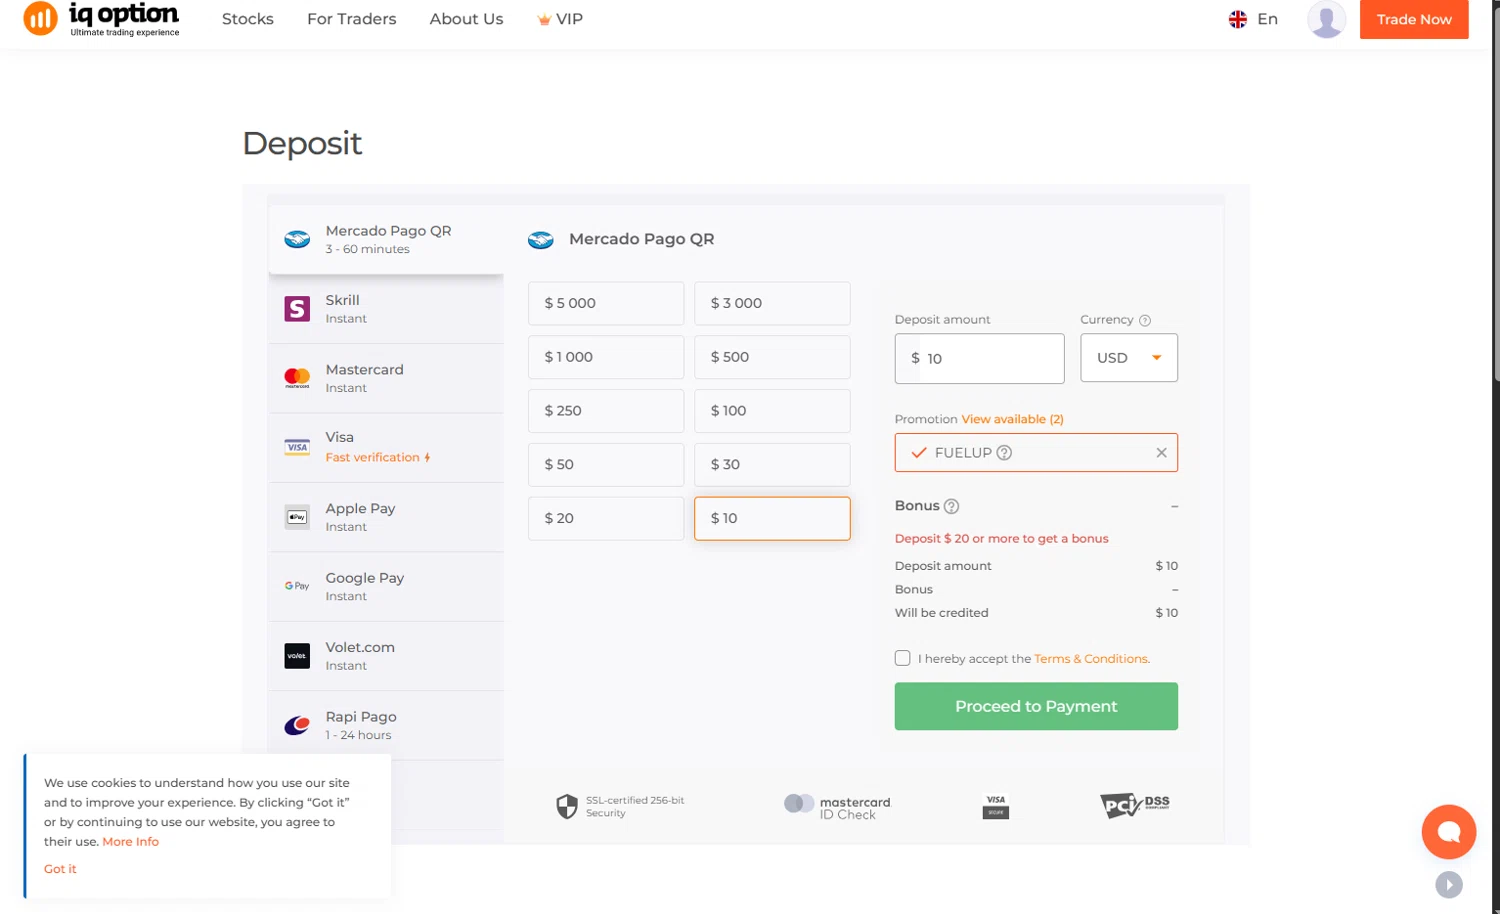Screen dimensions: 1500x914
Task: Select Mercado Pago QR payment method
Action: point(386,240)
